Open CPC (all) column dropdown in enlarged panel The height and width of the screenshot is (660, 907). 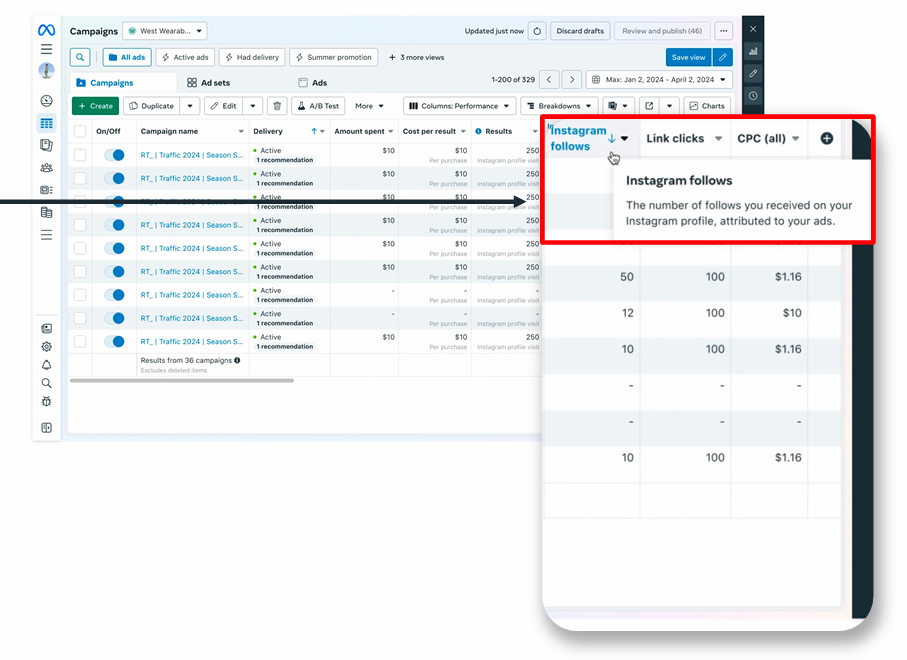[x=796, y=138]
